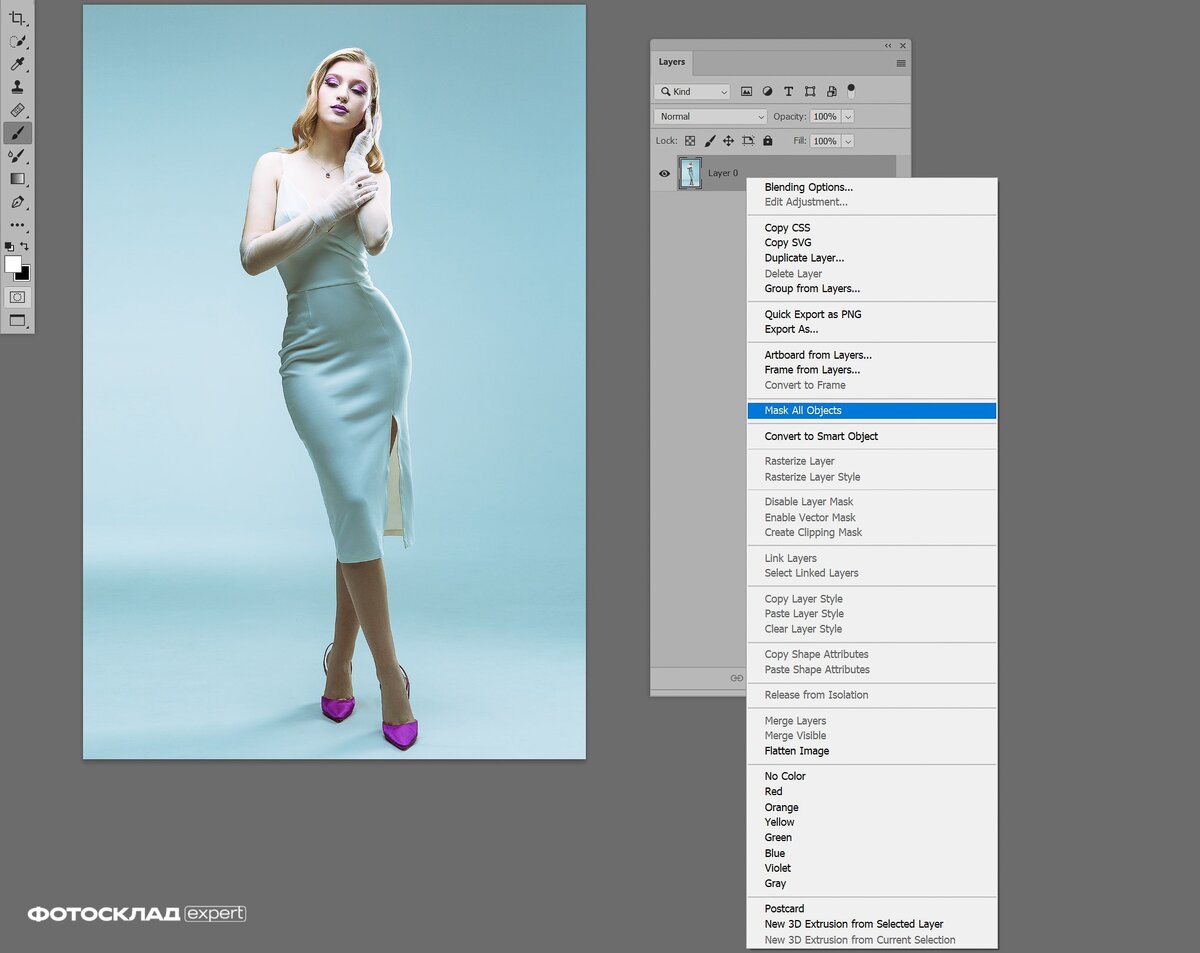Click the white foreground color swatch
The image size is (1200, 953).
point(12,264)
